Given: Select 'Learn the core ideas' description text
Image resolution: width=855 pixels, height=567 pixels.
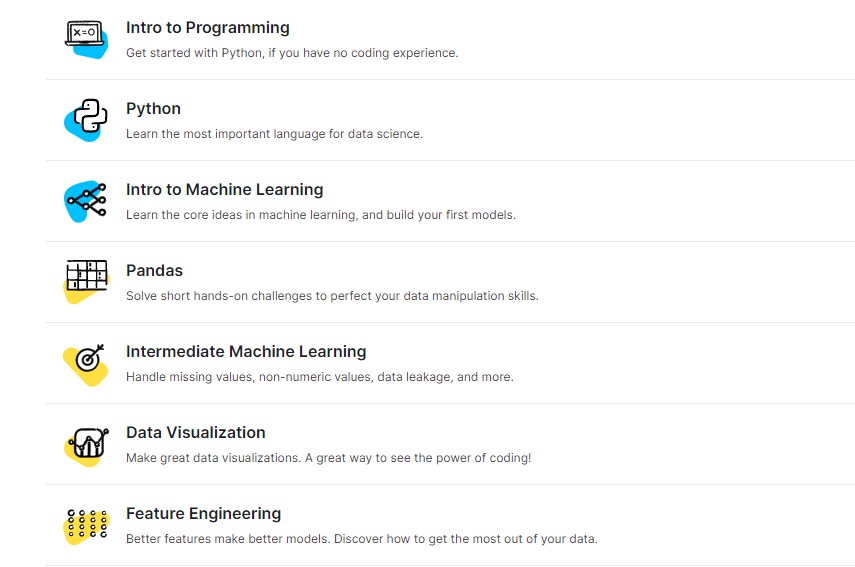Looking at the screenshot, I should [321, 215].
